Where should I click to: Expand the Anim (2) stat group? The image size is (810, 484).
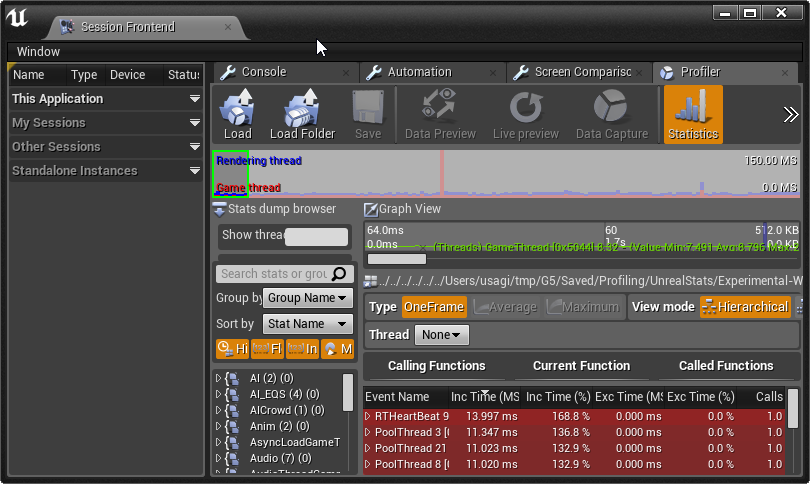pyautogui.click(x=219, y=426)
